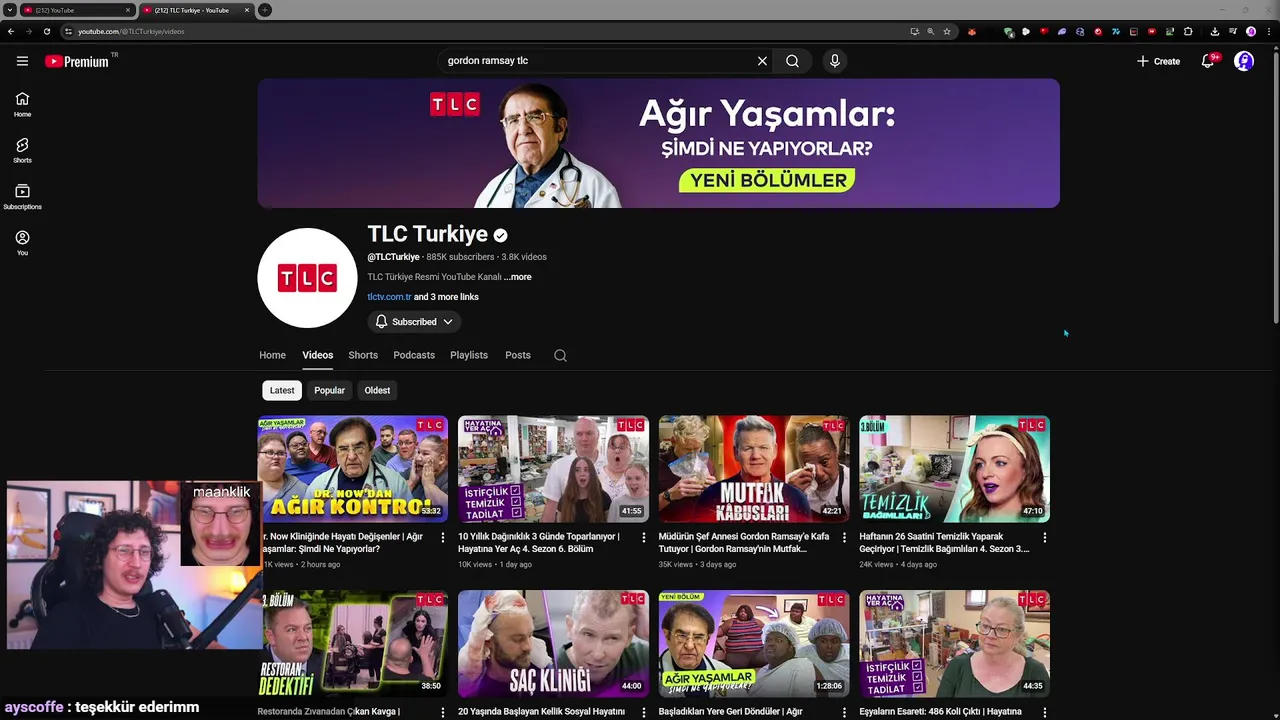Open the notifications bell
The height and width of the screenshot is (720, 1280).
[1208, 61]
